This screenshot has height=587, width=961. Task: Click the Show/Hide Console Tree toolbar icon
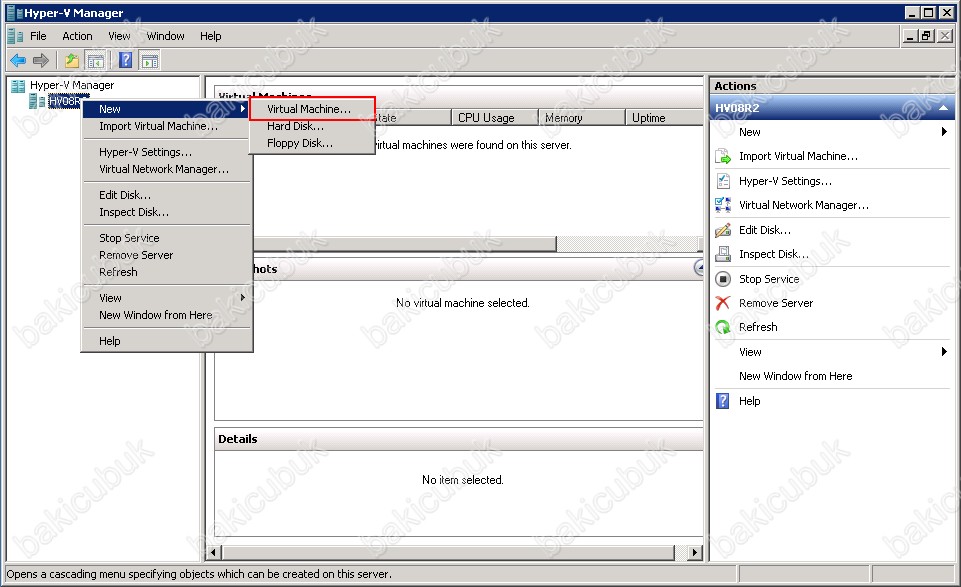click(x=96, y=60)
